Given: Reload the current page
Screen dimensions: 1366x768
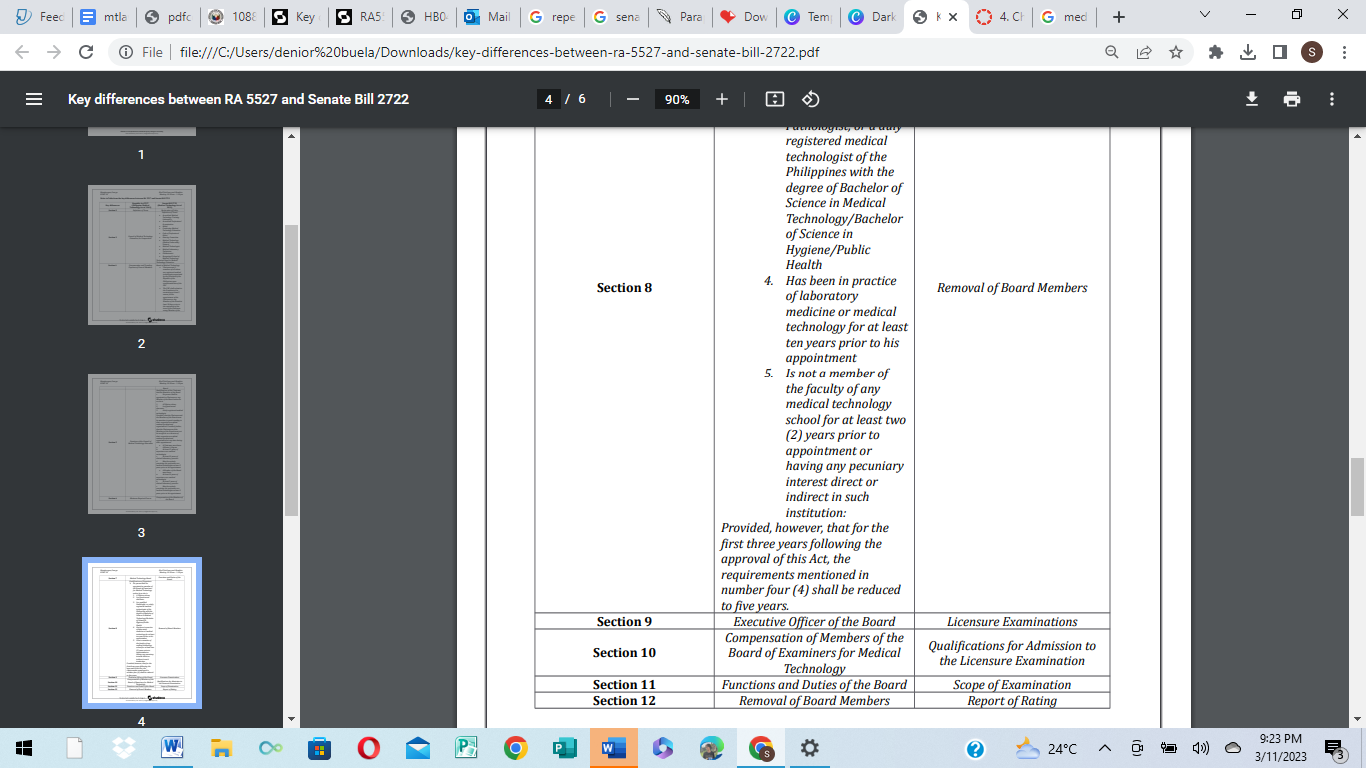Looking at the screenshot, I should click(86, 52).
